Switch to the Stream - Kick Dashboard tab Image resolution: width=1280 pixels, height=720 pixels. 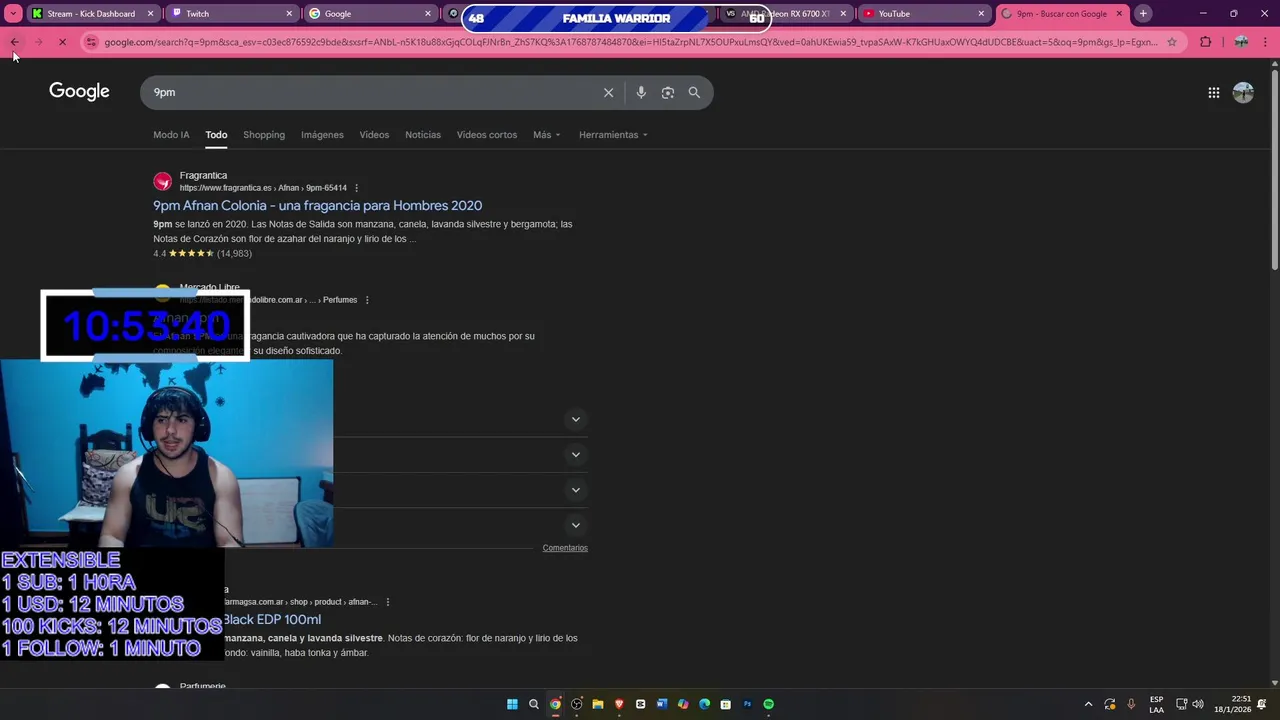[92, 14]
